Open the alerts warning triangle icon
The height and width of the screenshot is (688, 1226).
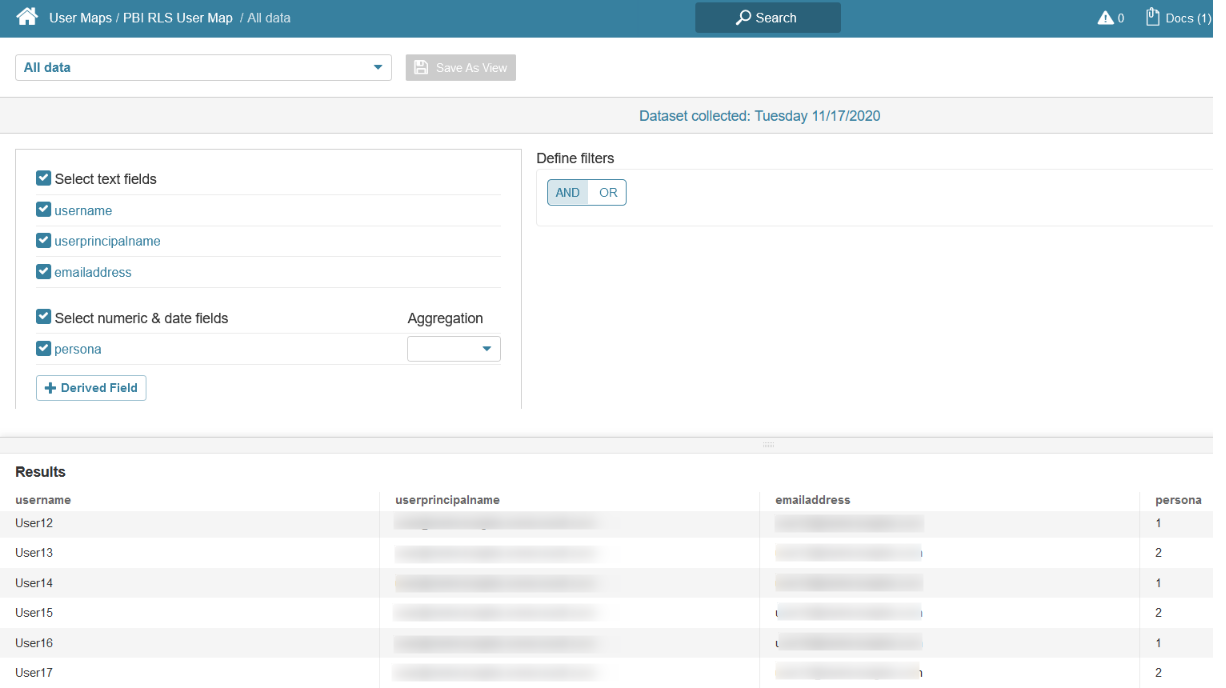click(1105, 18)
